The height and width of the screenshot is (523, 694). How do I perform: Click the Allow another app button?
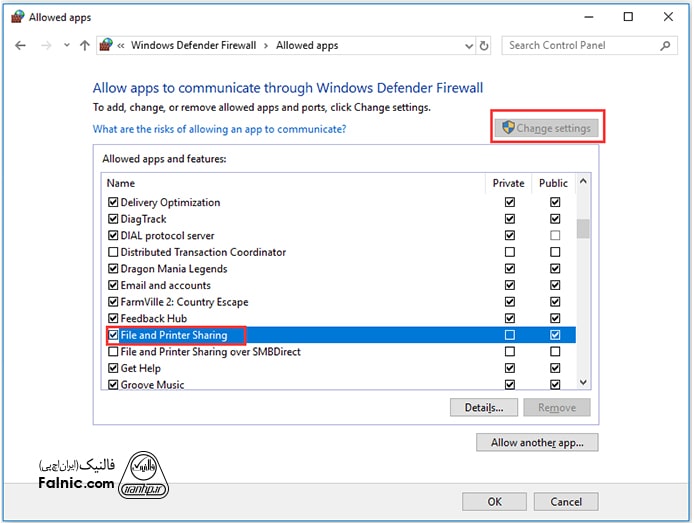(x=537, y=442)
